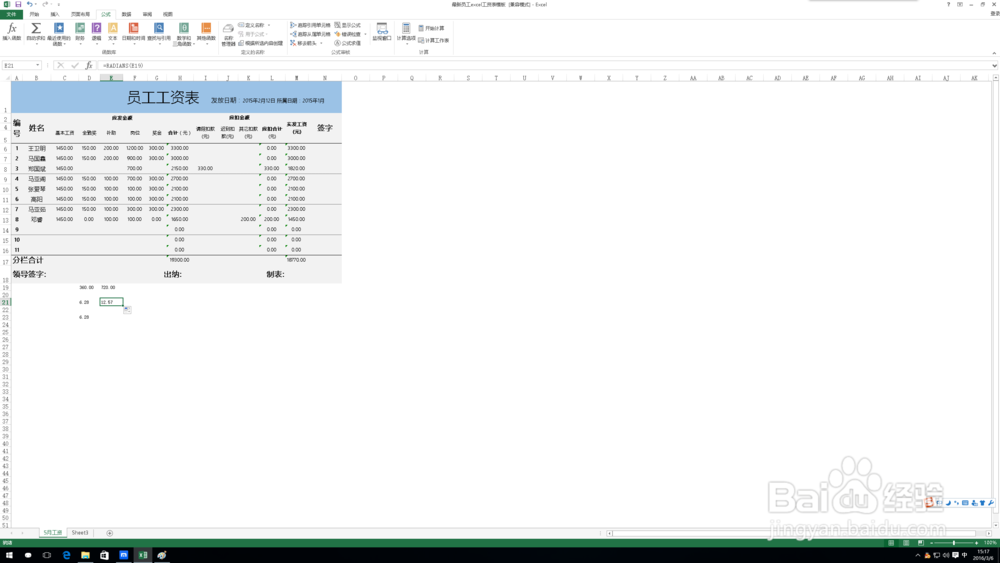Switch to the View (视图) tab
Viewport: 1000px width, 563px height.
tap(167, 14)
